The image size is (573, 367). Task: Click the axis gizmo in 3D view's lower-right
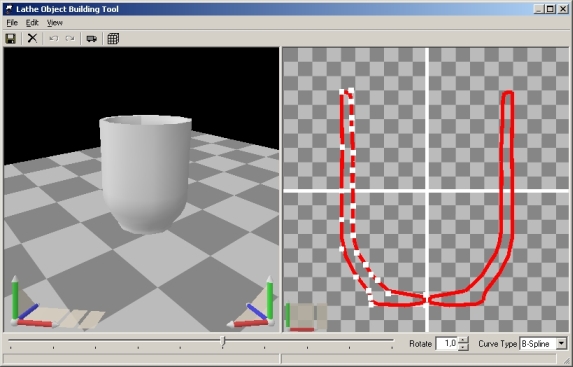click(252, 302)
